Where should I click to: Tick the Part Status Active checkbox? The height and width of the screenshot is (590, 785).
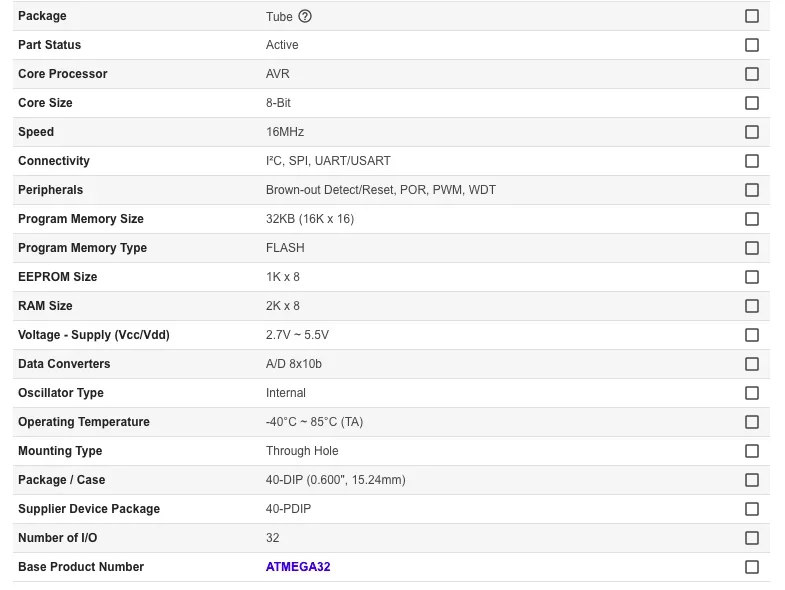(x=752, y=45)
